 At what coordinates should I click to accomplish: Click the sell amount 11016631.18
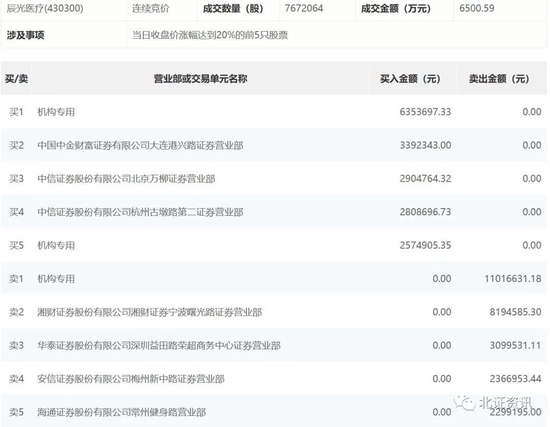pos(513,279)
